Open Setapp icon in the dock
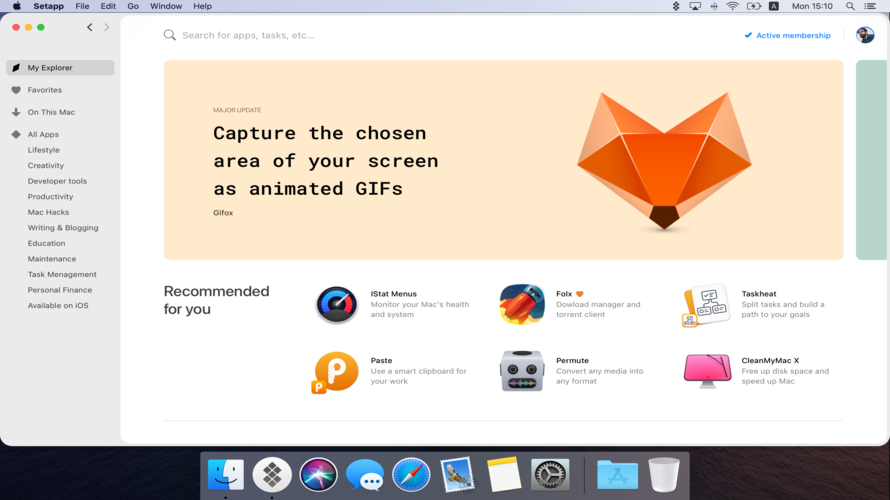Screen dimensions: 890x500 pos(272,474)
